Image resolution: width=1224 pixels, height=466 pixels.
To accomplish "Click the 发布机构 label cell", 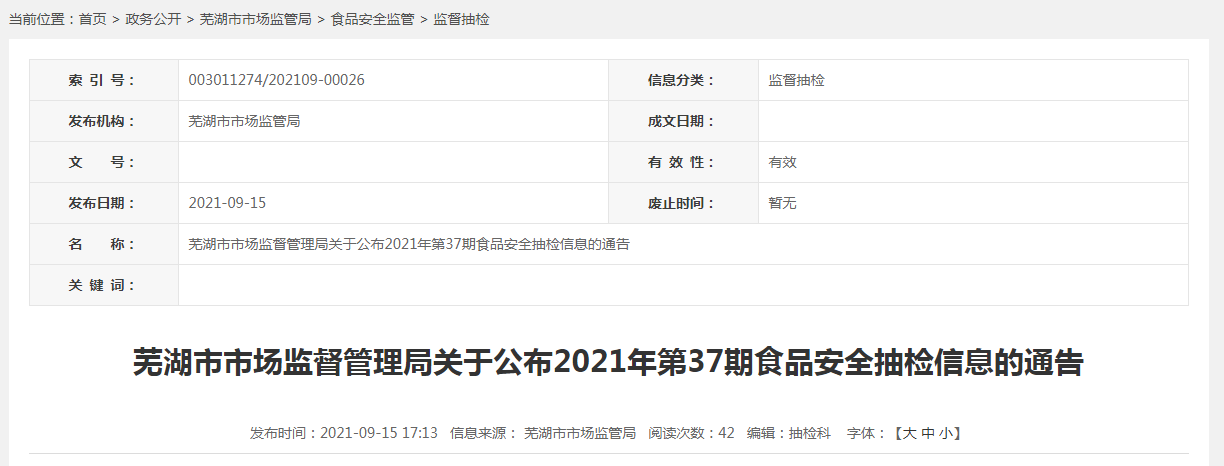I will [104, 121].
